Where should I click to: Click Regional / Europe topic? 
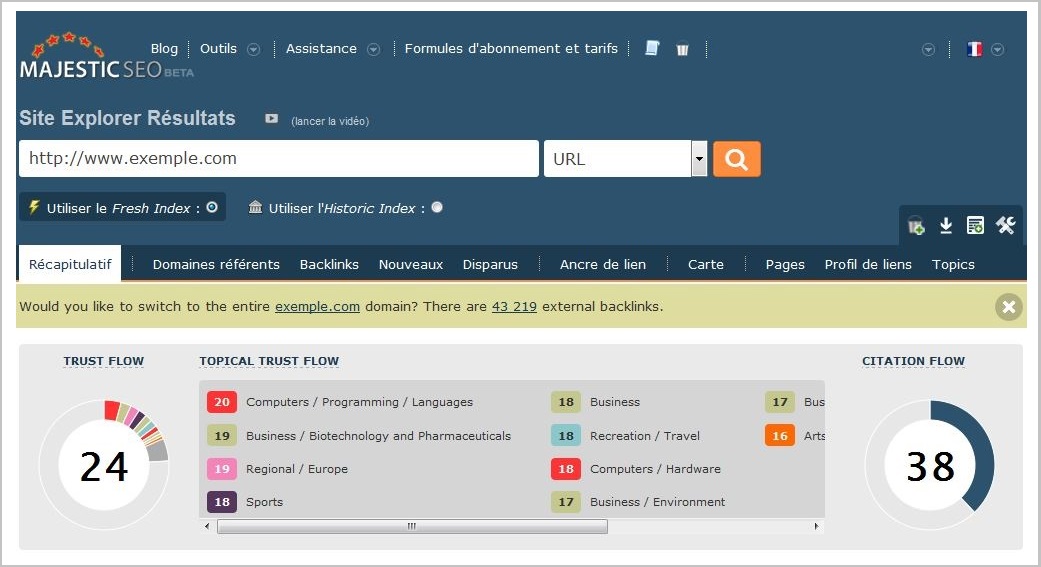[x=297, y=469]
